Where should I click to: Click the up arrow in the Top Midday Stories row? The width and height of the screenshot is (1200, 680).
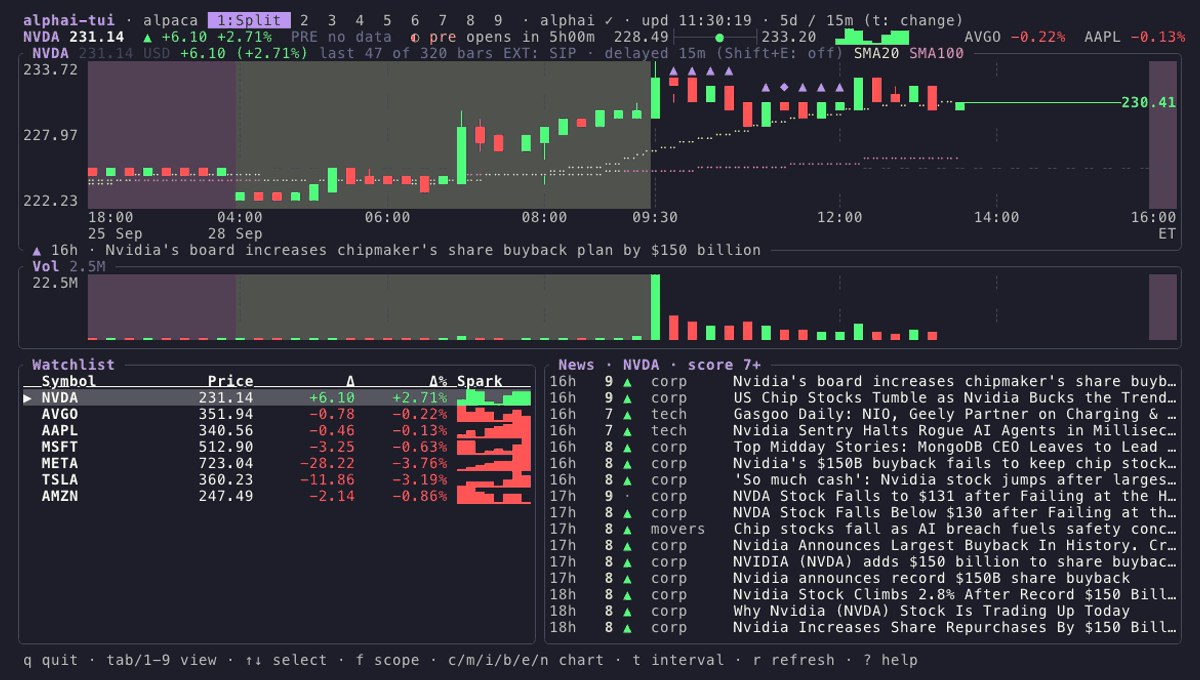[x=627, y=447]
